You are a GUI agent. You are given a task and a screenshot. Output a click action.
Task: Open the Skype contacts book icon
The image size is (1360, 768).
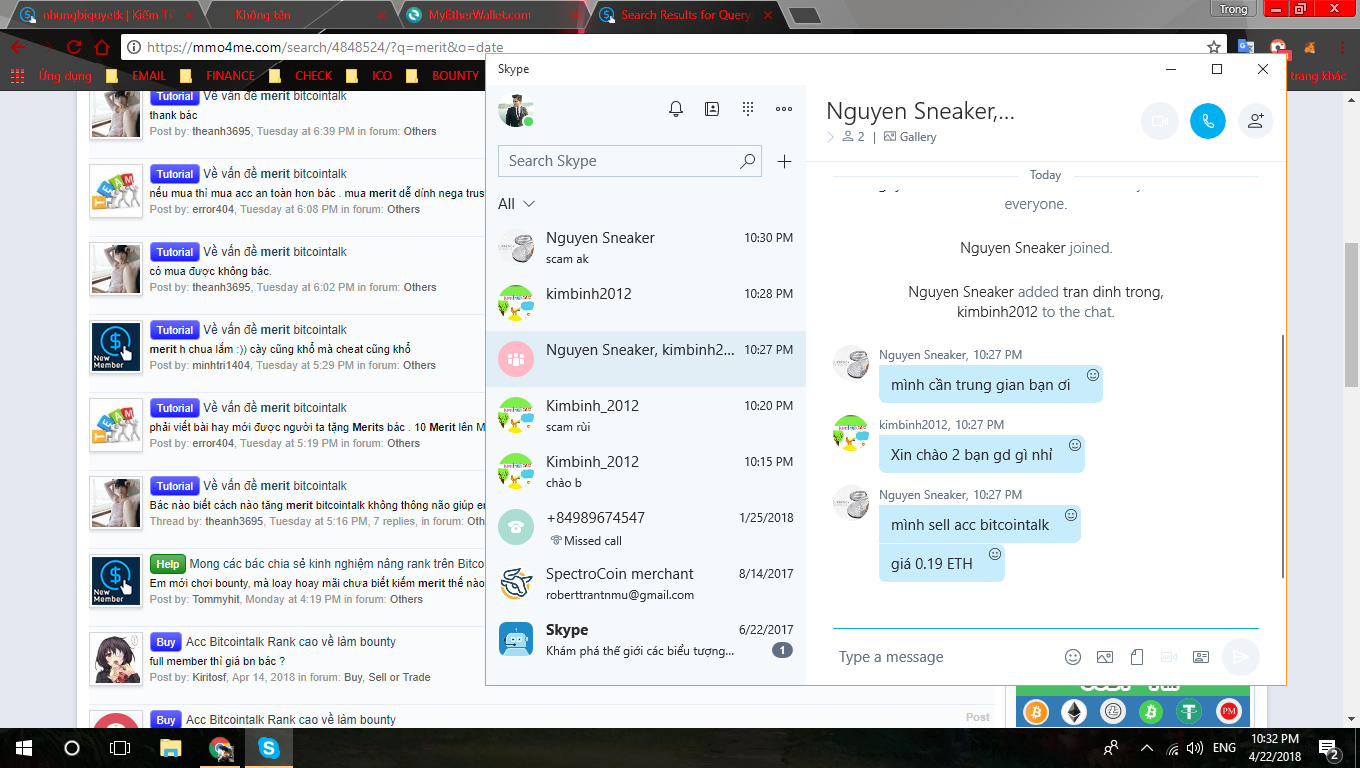point(712,109)
